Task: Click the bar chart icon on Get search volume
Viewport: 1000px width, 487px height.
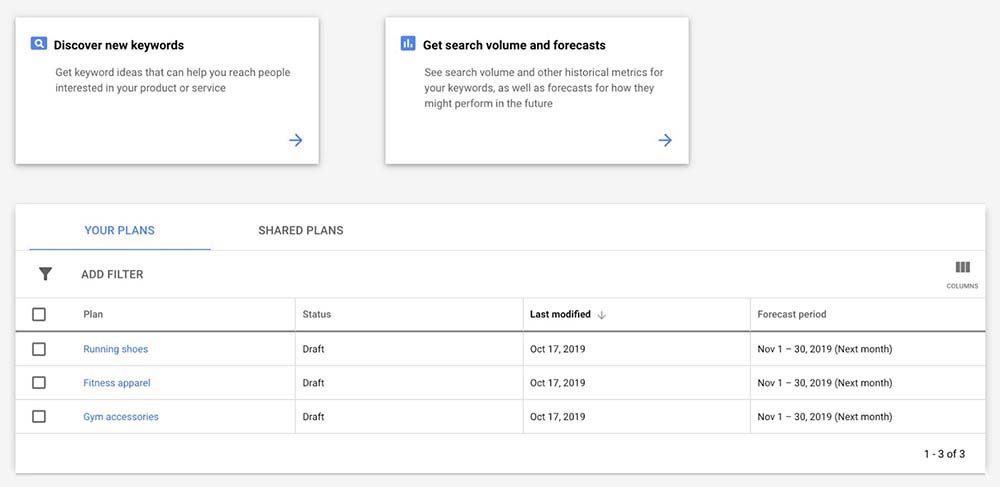Action: tap(408, 44)
